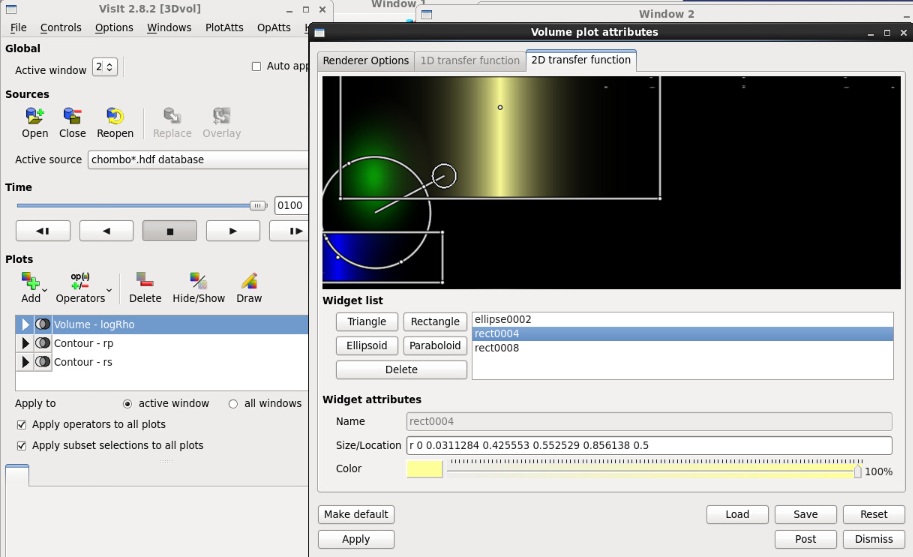Screen dimensions: 913x557
Task: Toggle Apply operators to all plots
Action: pos(22,425)
